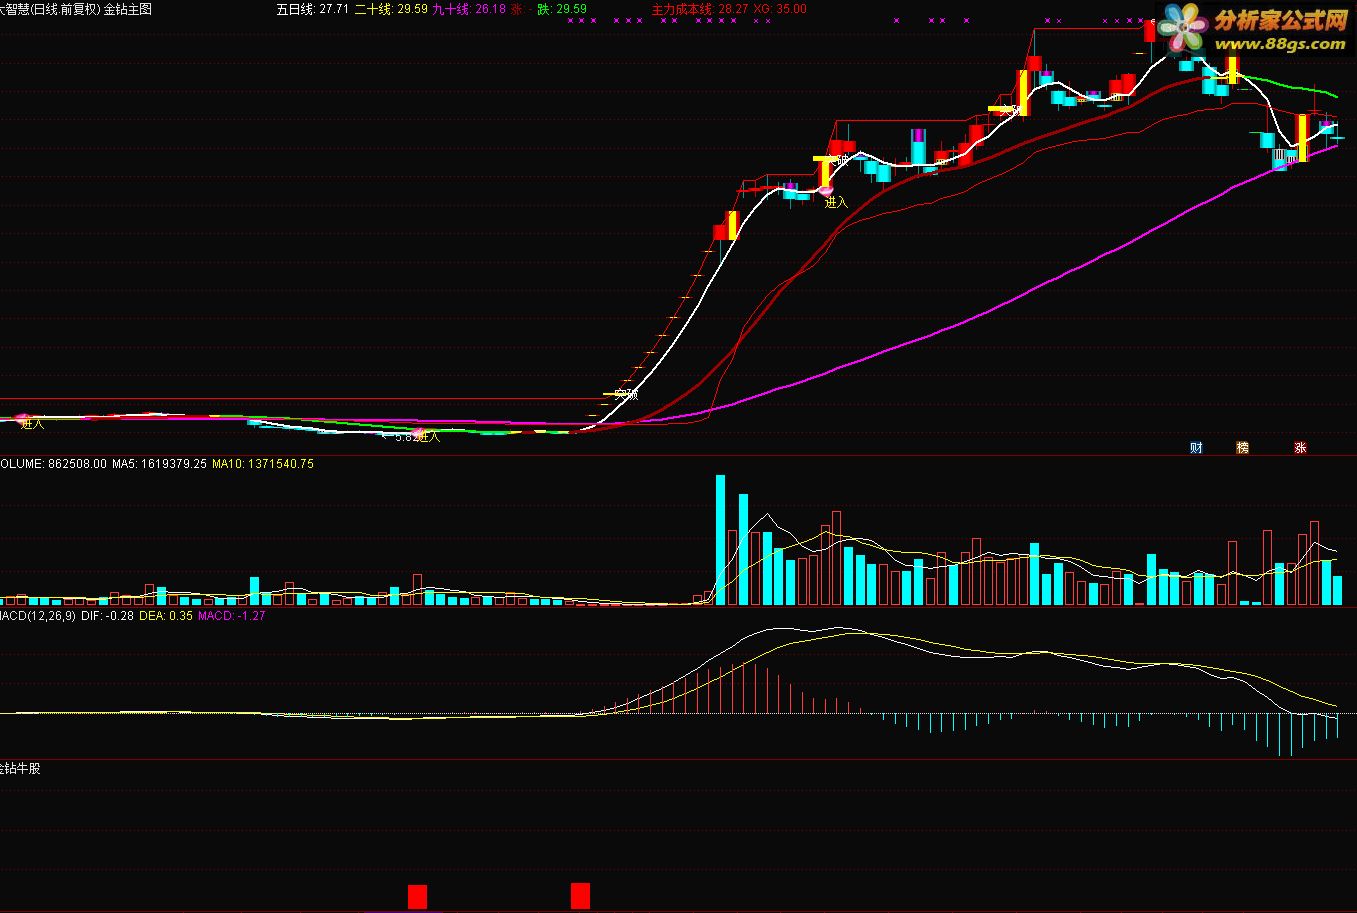1357x913 pixels.
Task: Click the 分析家公式网 logo
Action: point(1281,20)
